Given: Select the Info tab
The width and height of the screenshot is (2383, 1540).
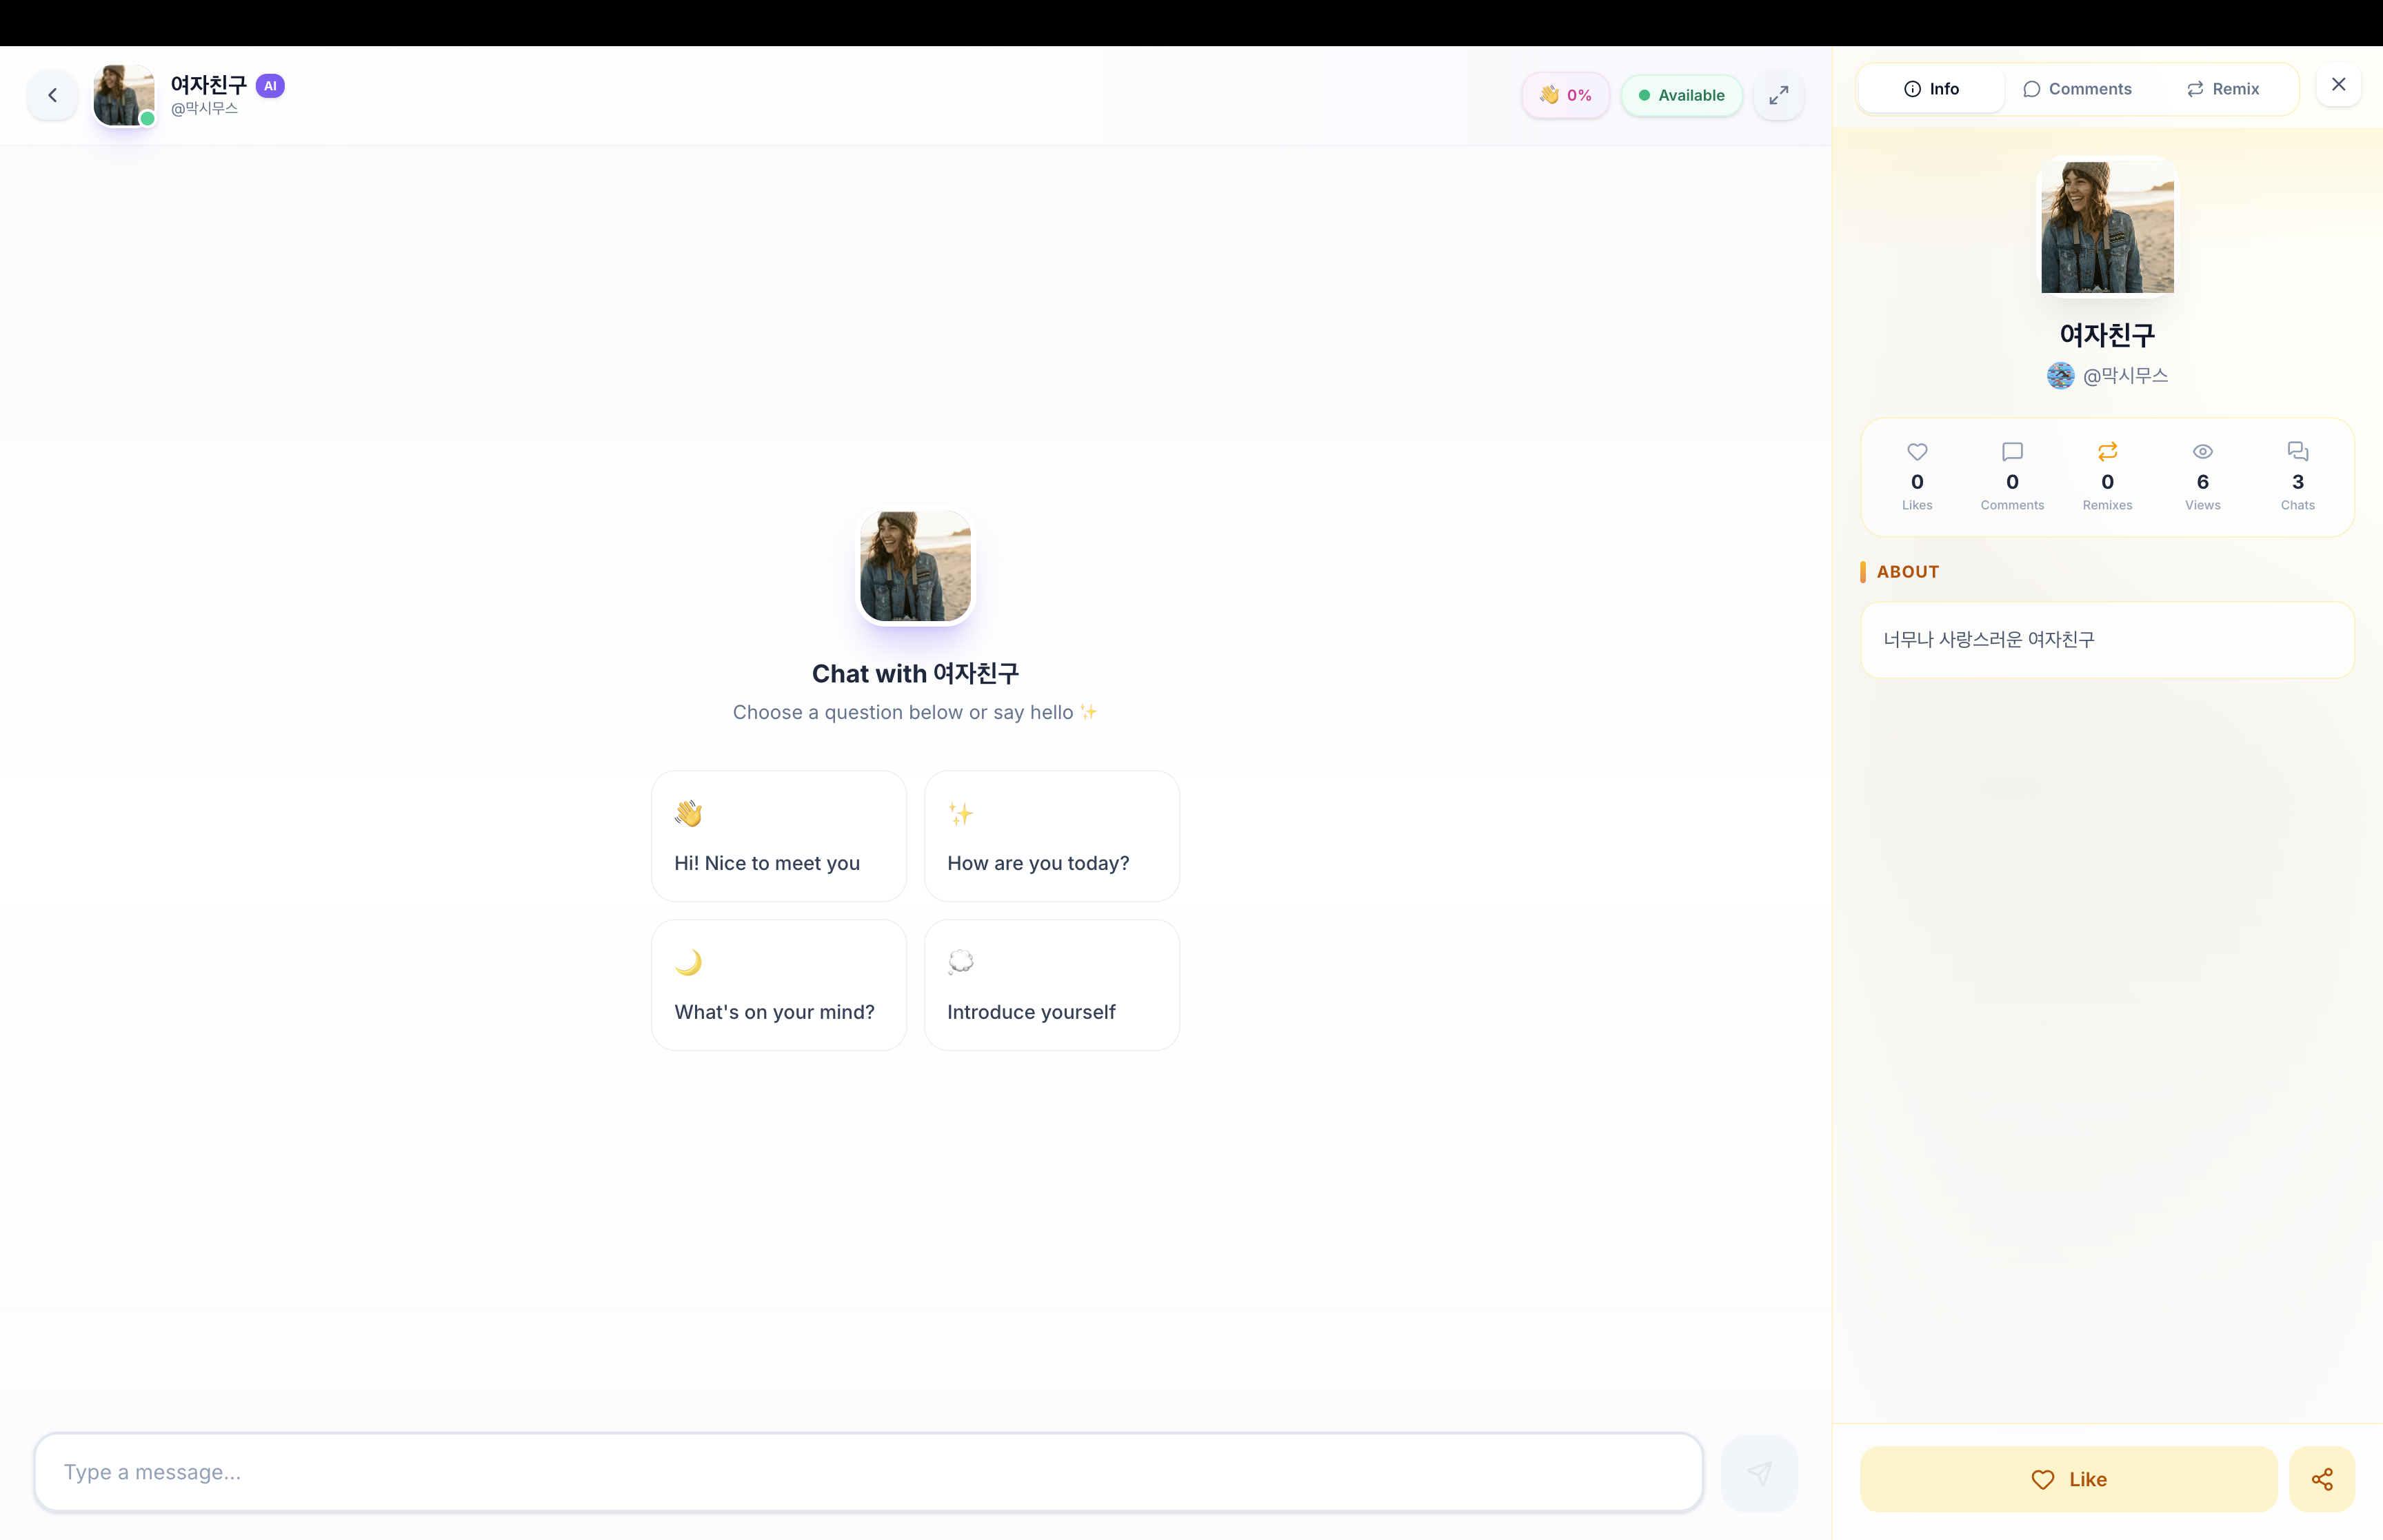Looking at the screenshot, I should pyautogui.click(x=1931, y=89).
